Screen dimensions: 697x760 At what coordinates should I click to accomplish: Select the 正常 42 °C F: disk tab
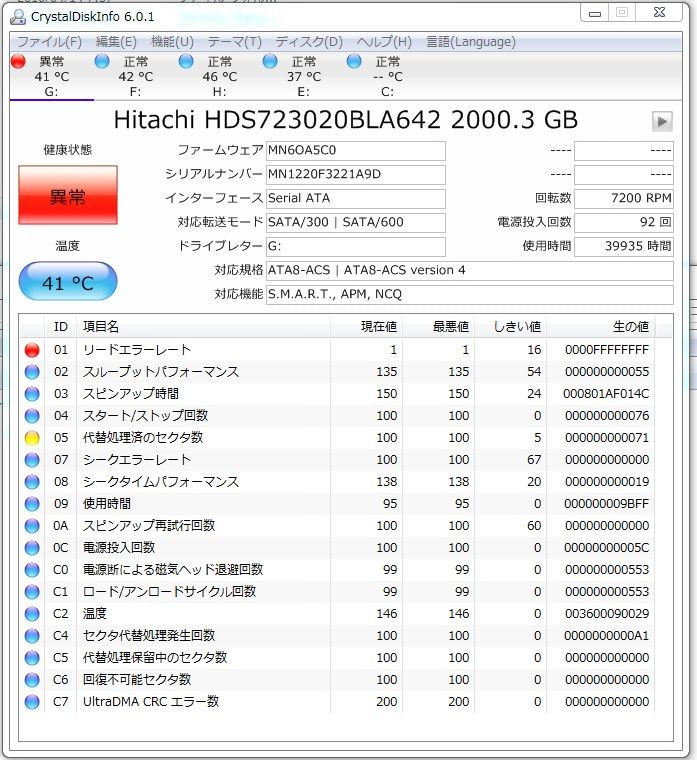pyautogui.click(x=136, y=77)
